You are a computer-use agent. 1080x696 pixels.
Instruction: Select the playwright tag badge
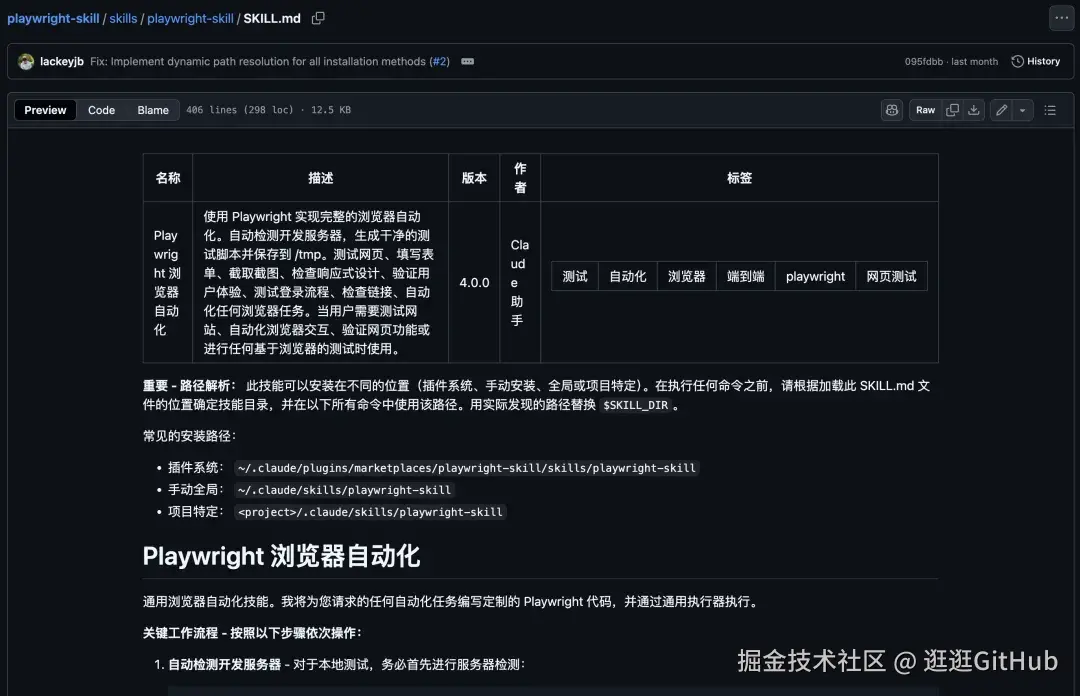pyautogui.click(x=814, y=276)
